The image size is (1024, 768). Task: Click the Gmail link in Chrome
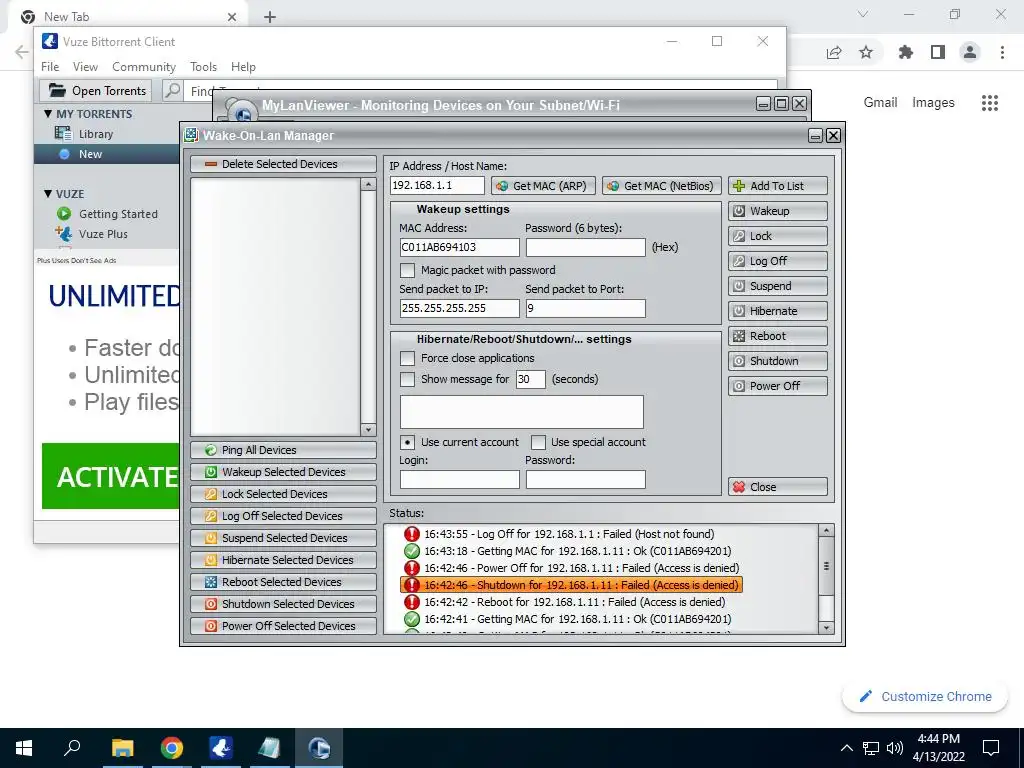pyautogui.click(x=880, y=103)
